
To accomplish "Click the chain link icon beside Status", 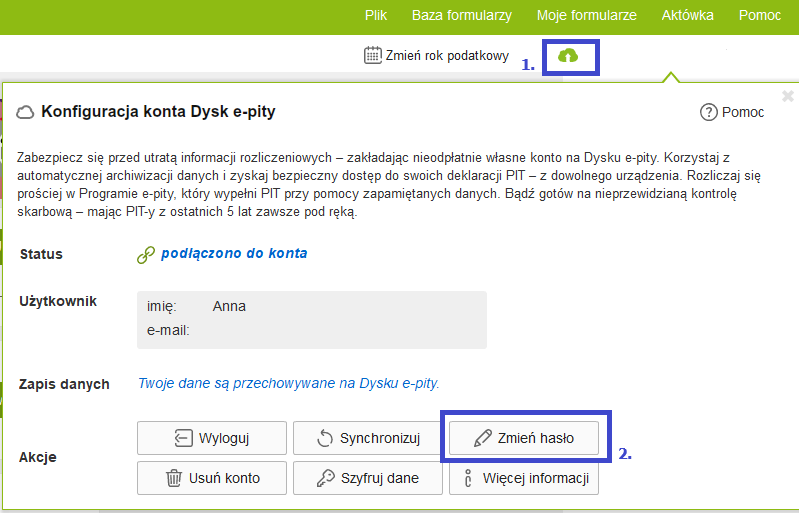I will click(145, 255).
